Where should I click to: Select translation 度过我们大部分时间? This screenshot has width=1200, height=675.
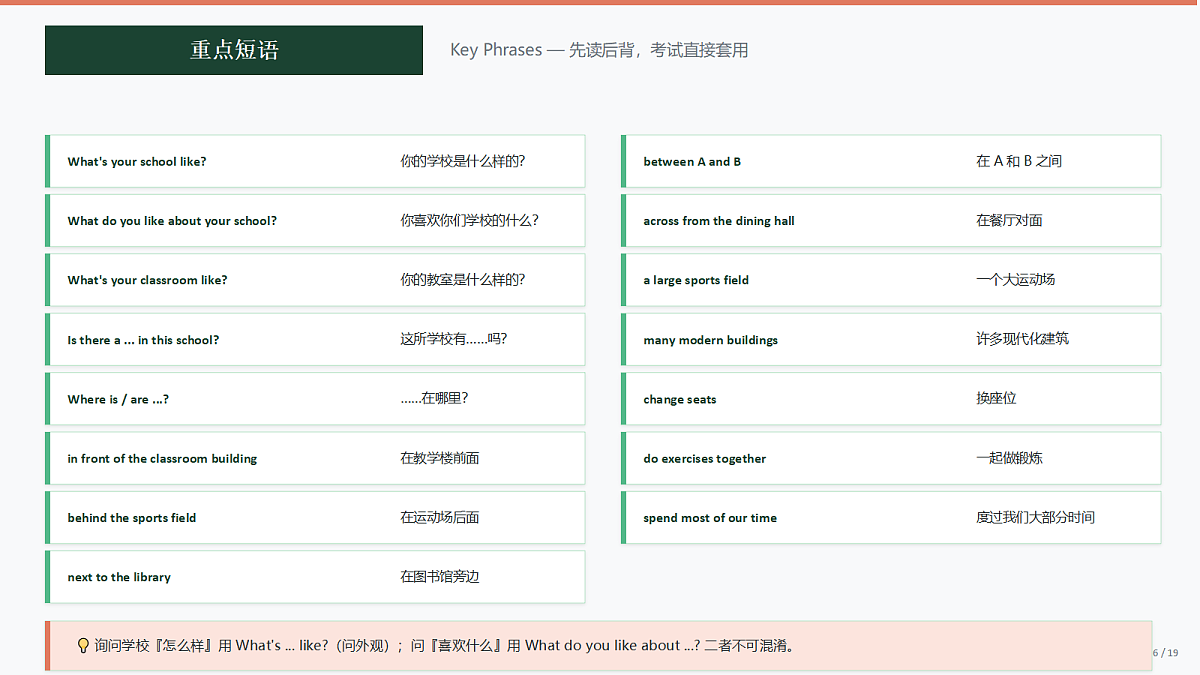1035,517
